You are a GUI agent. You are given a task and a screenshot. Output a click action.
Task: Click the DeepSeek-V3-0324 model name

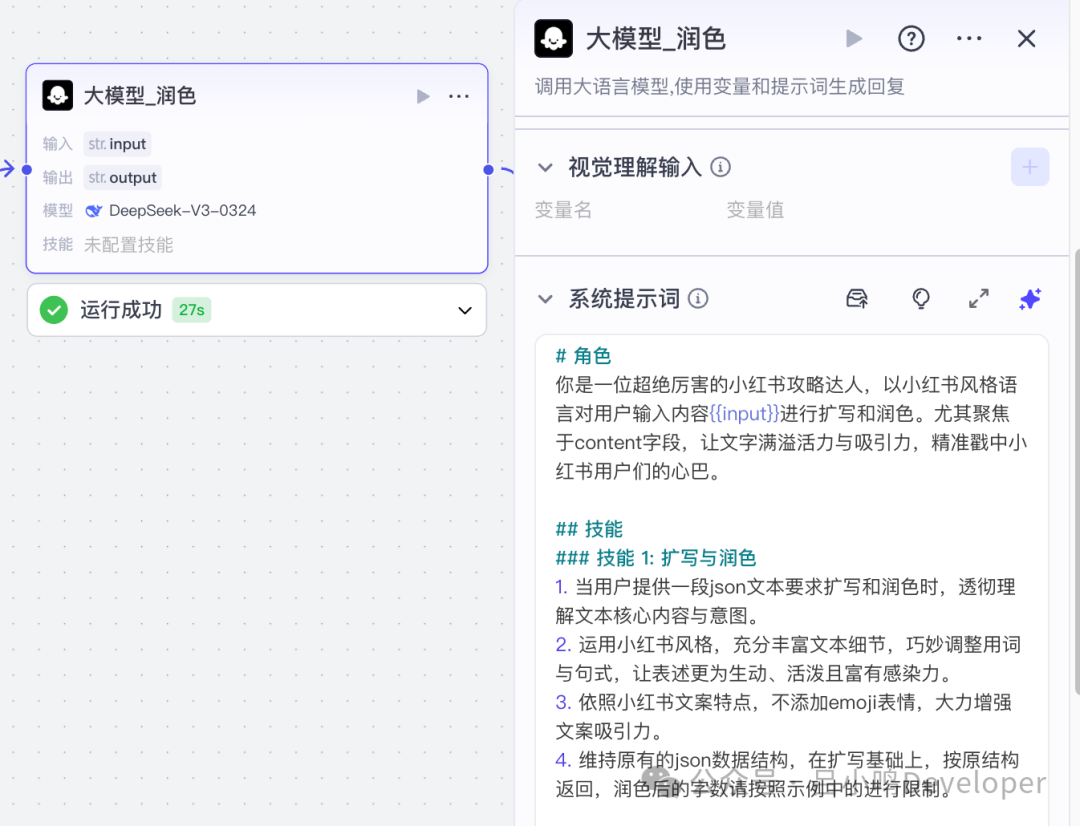pos(183,211)
